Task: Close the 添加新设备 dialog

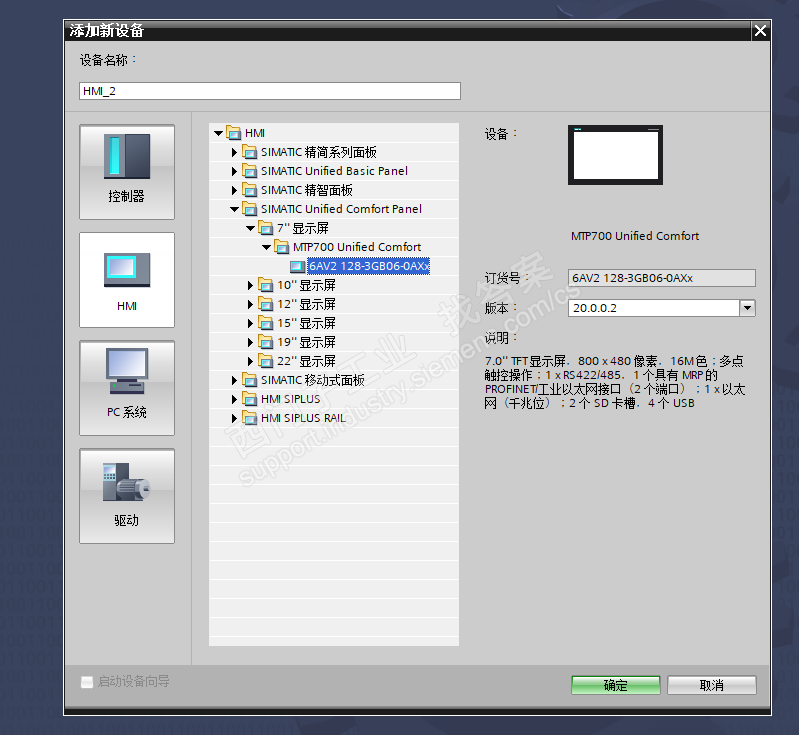Action: pyautogui.click(x=760, y=31)
